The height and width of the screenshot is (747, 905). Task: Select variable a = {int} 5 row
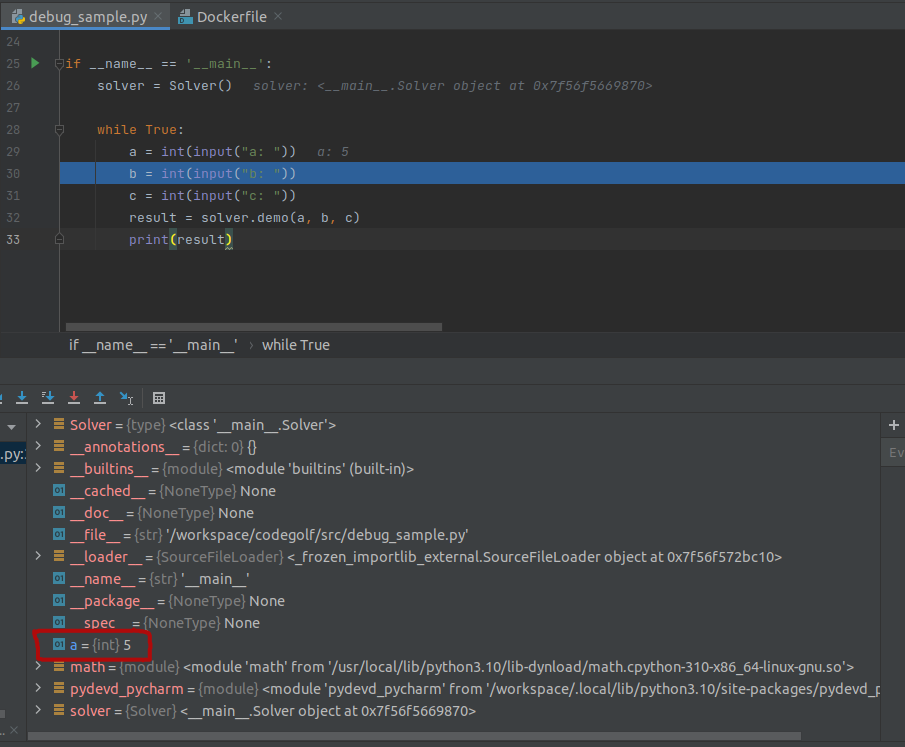pyautogui.click(x=100, y=645)
